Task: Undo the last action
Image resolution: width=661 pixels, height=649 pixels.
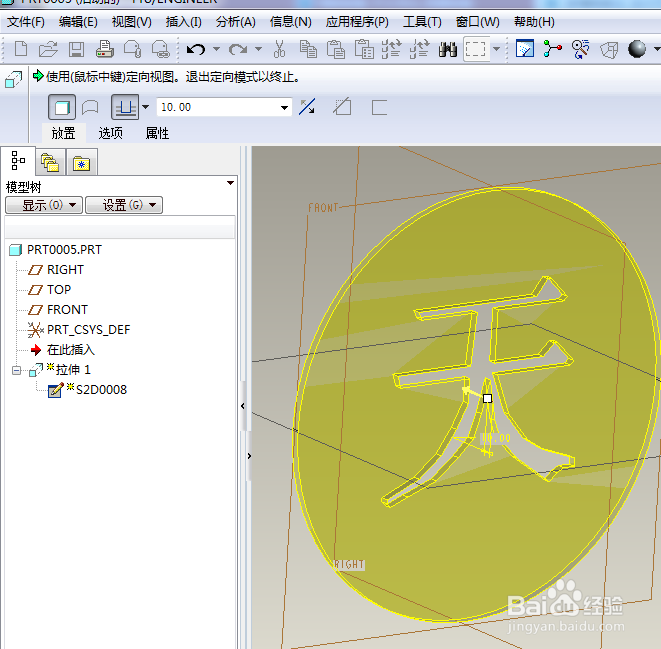Action: point(196,49)
